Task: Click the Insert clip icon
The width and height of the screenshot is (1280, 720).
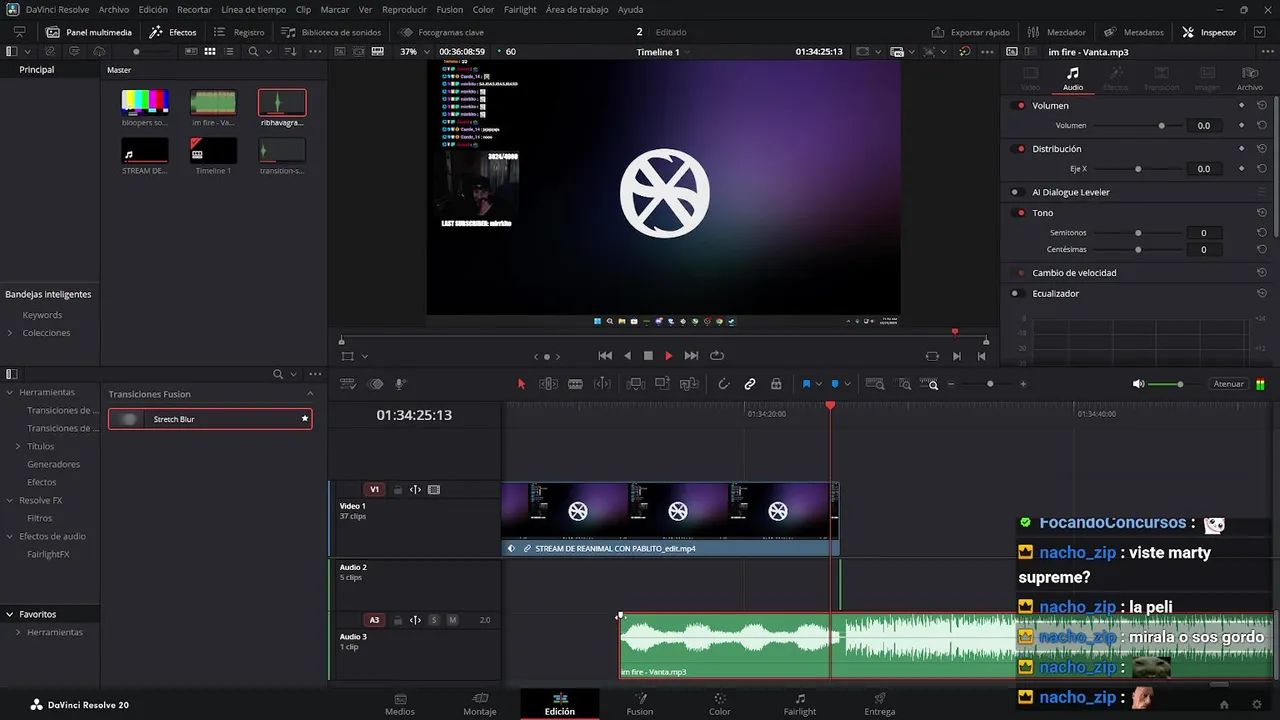Action: (x=636, y=384)
